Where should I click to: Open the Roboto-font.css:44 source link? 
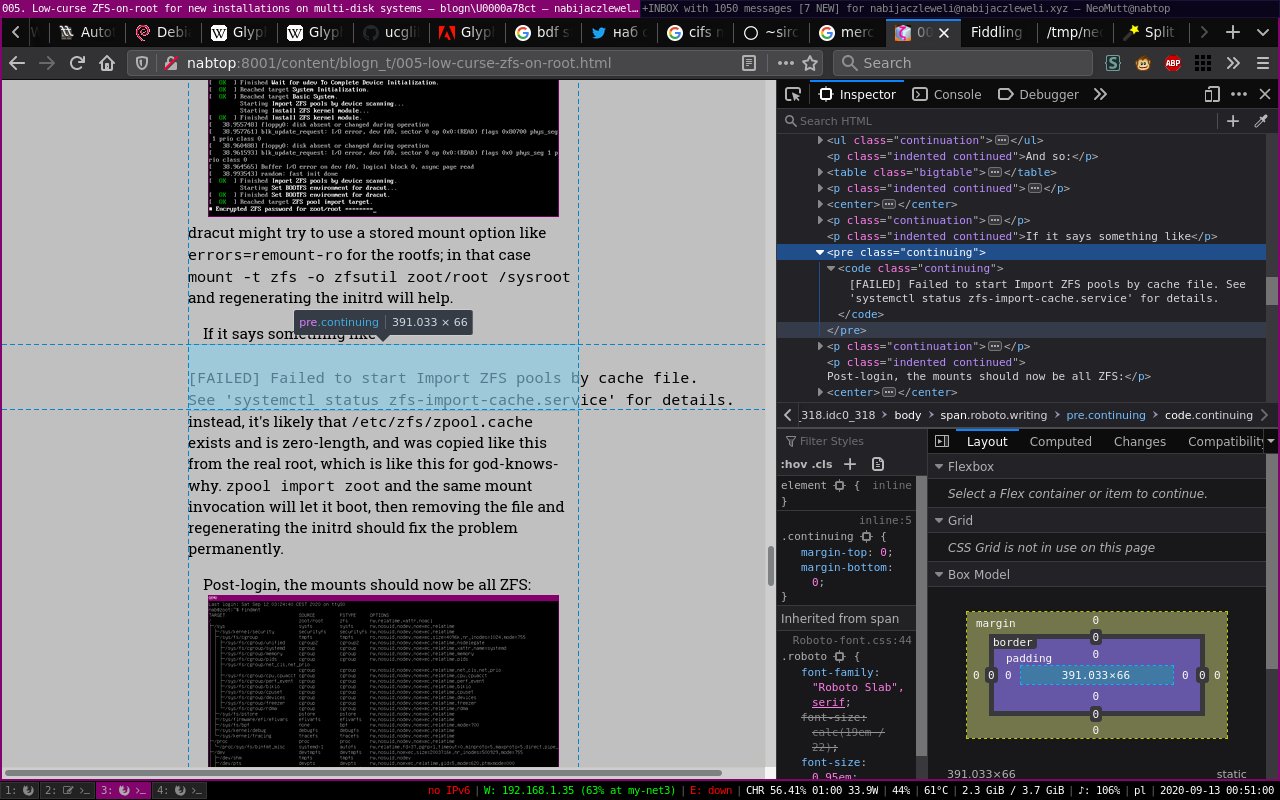[x=851, y=640]
